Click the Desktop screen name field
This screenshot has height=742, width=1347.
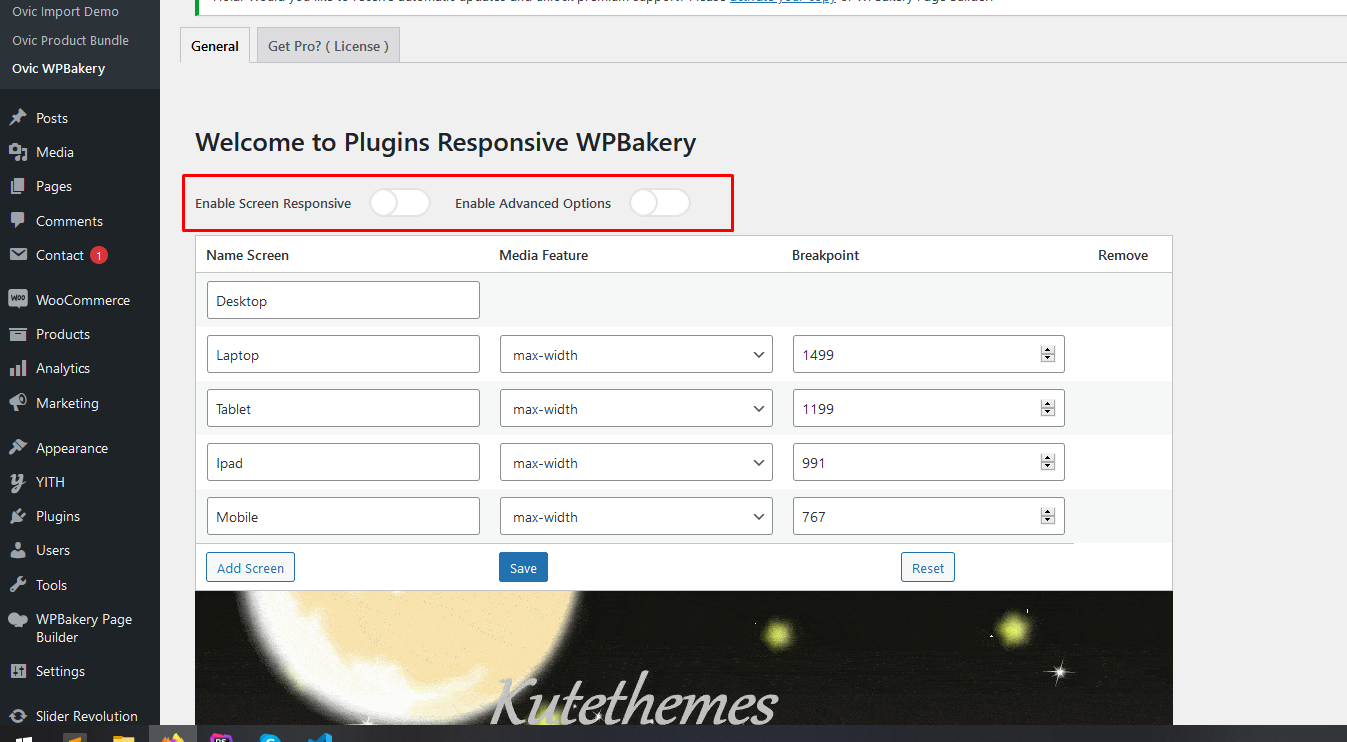pos(343,300)
